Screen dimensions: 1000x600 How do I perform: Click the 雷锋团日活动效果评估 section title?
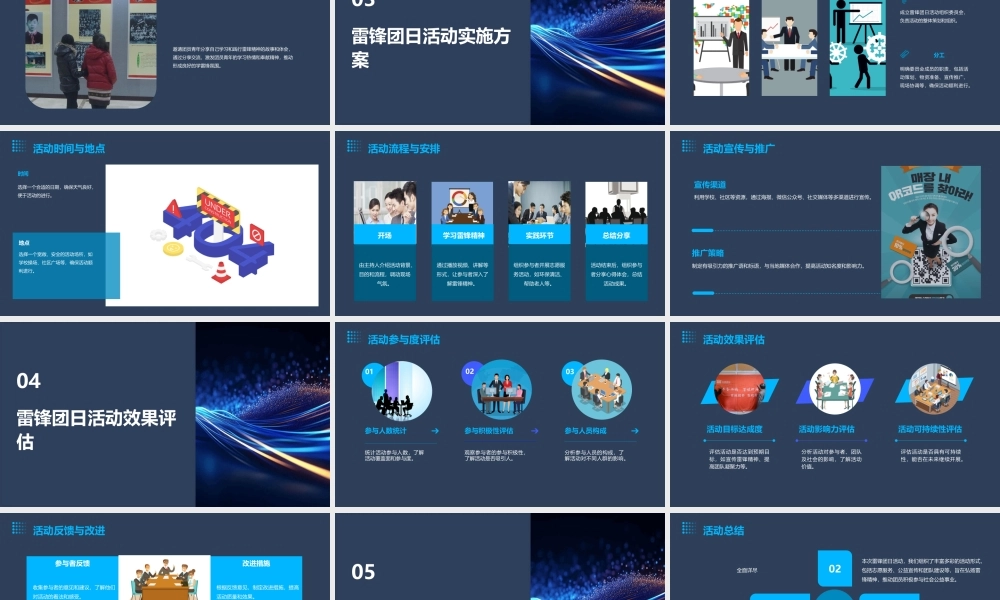(x=96, y=430)
